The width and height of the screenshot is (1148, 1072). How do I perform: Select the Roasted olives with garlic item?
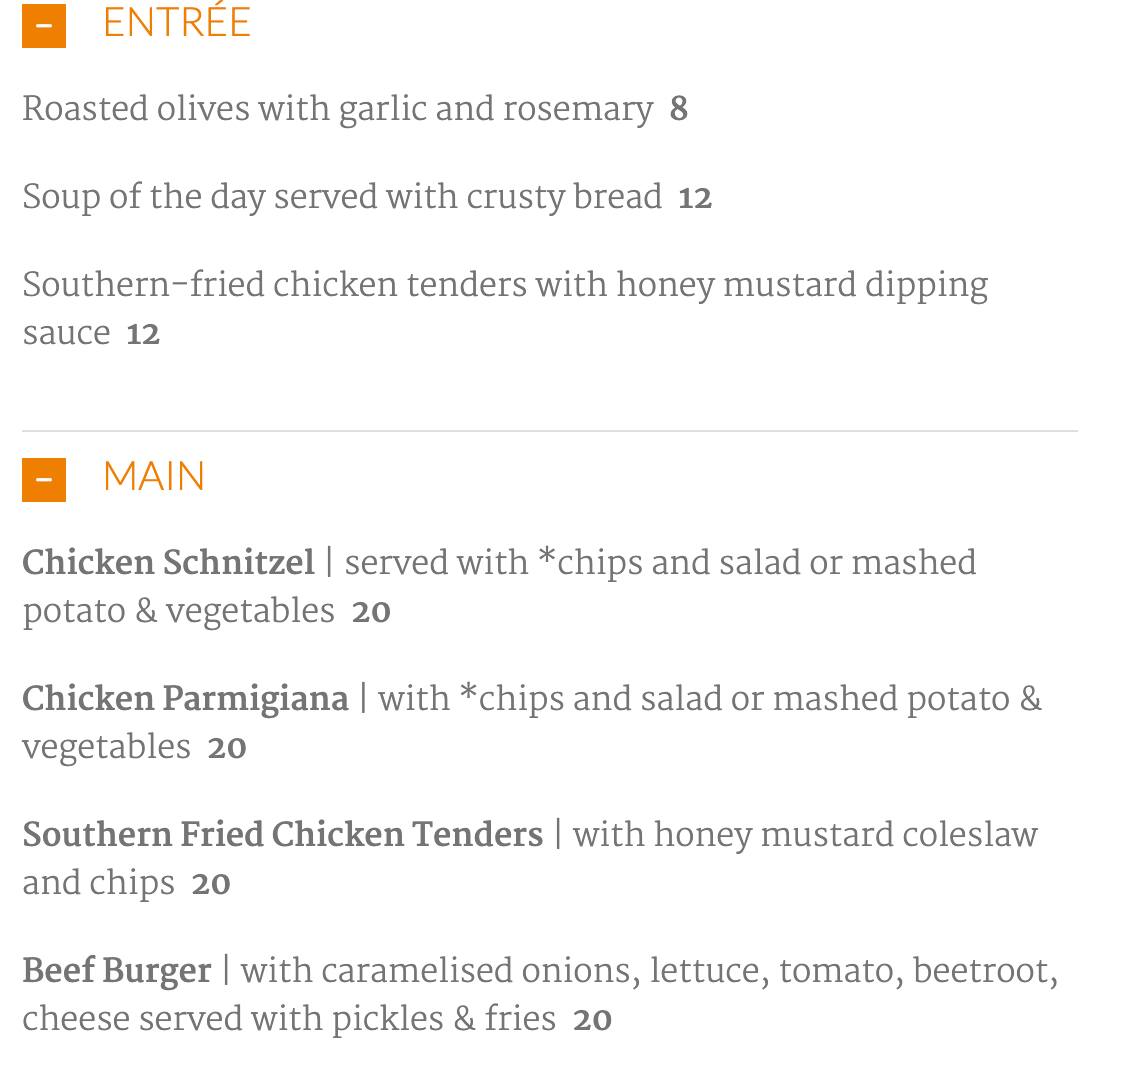337,109
